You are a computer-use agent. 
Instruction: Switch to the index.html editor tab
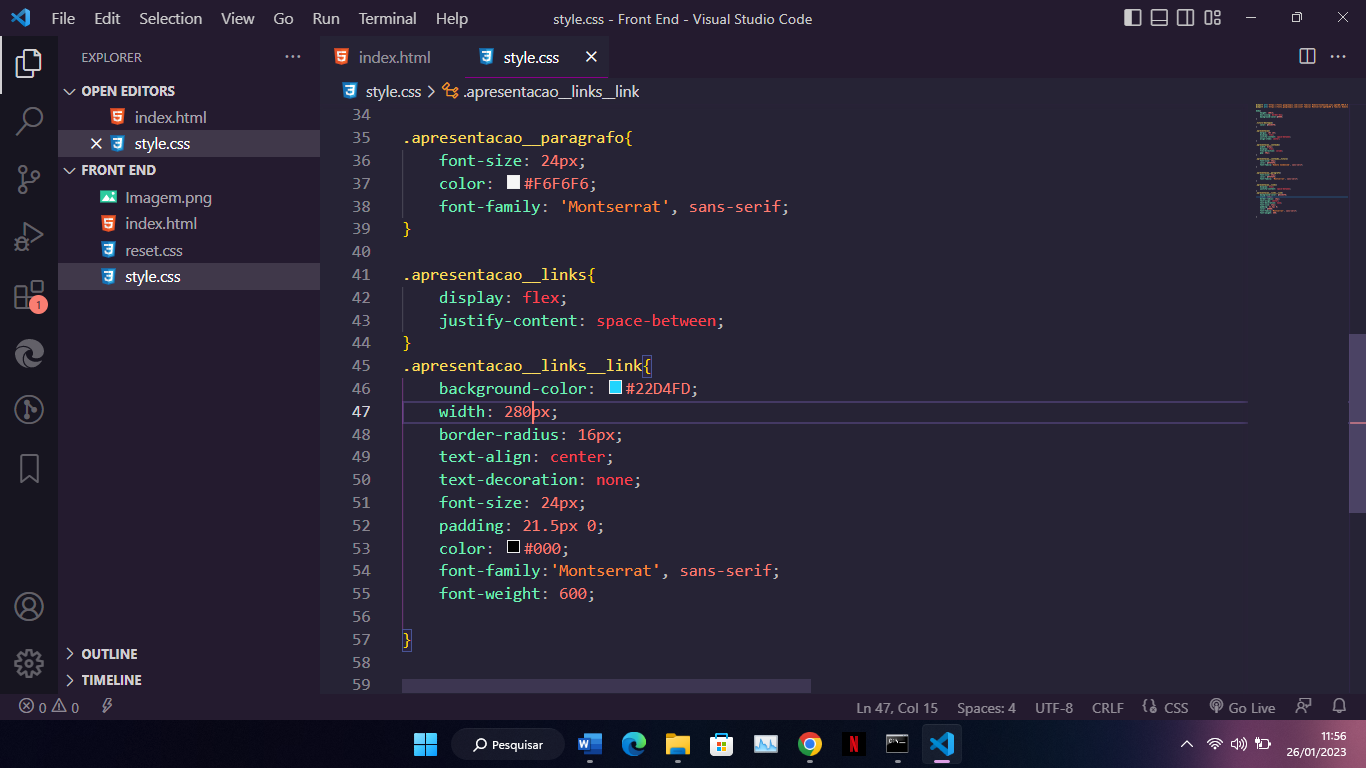tap(392, 57)
